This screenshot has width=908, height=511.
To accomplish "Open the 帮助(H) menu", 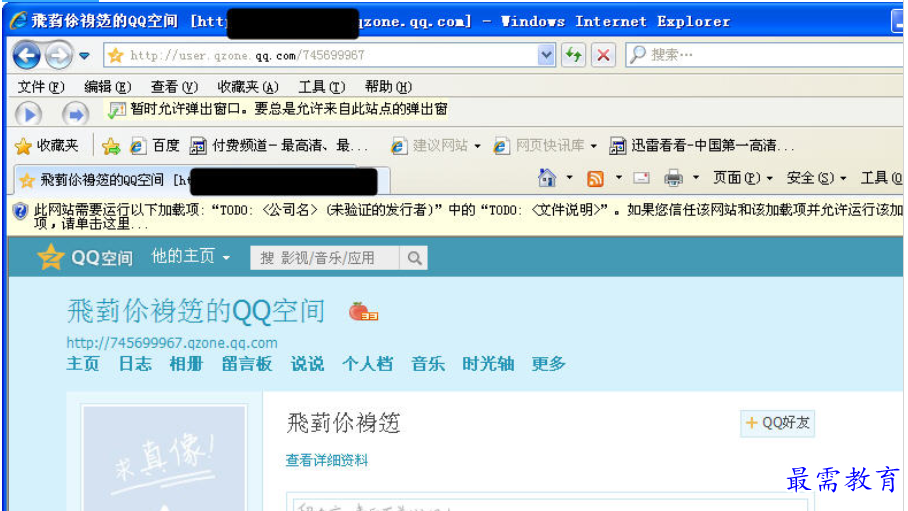I will (388, 87).
